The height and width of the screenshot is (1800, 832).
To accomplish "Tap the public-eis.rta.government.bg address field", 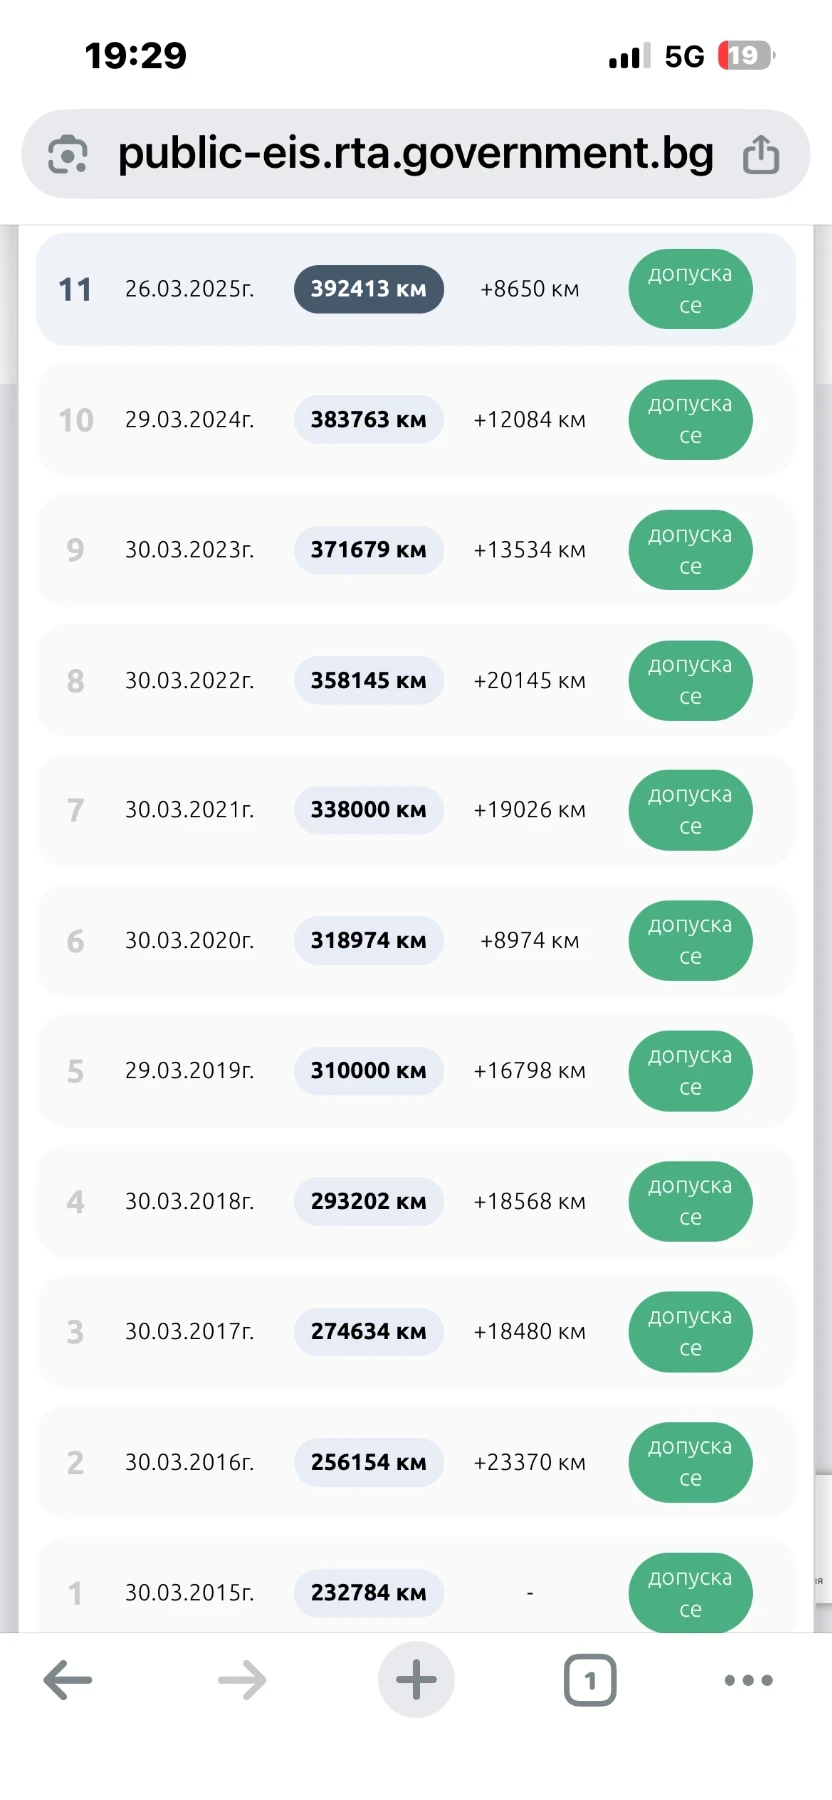I will click(x=415, y=154).
